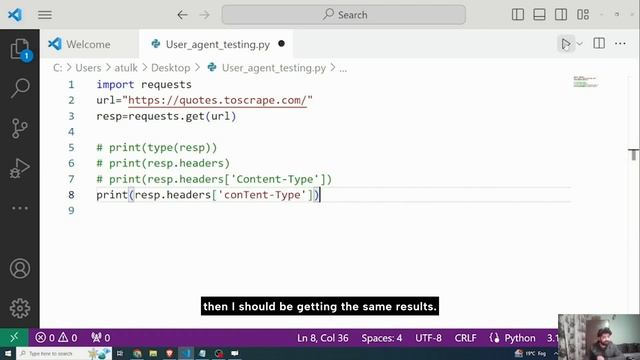
Task: Place cursor on 'import requests' line
Action: coord(144,84)
